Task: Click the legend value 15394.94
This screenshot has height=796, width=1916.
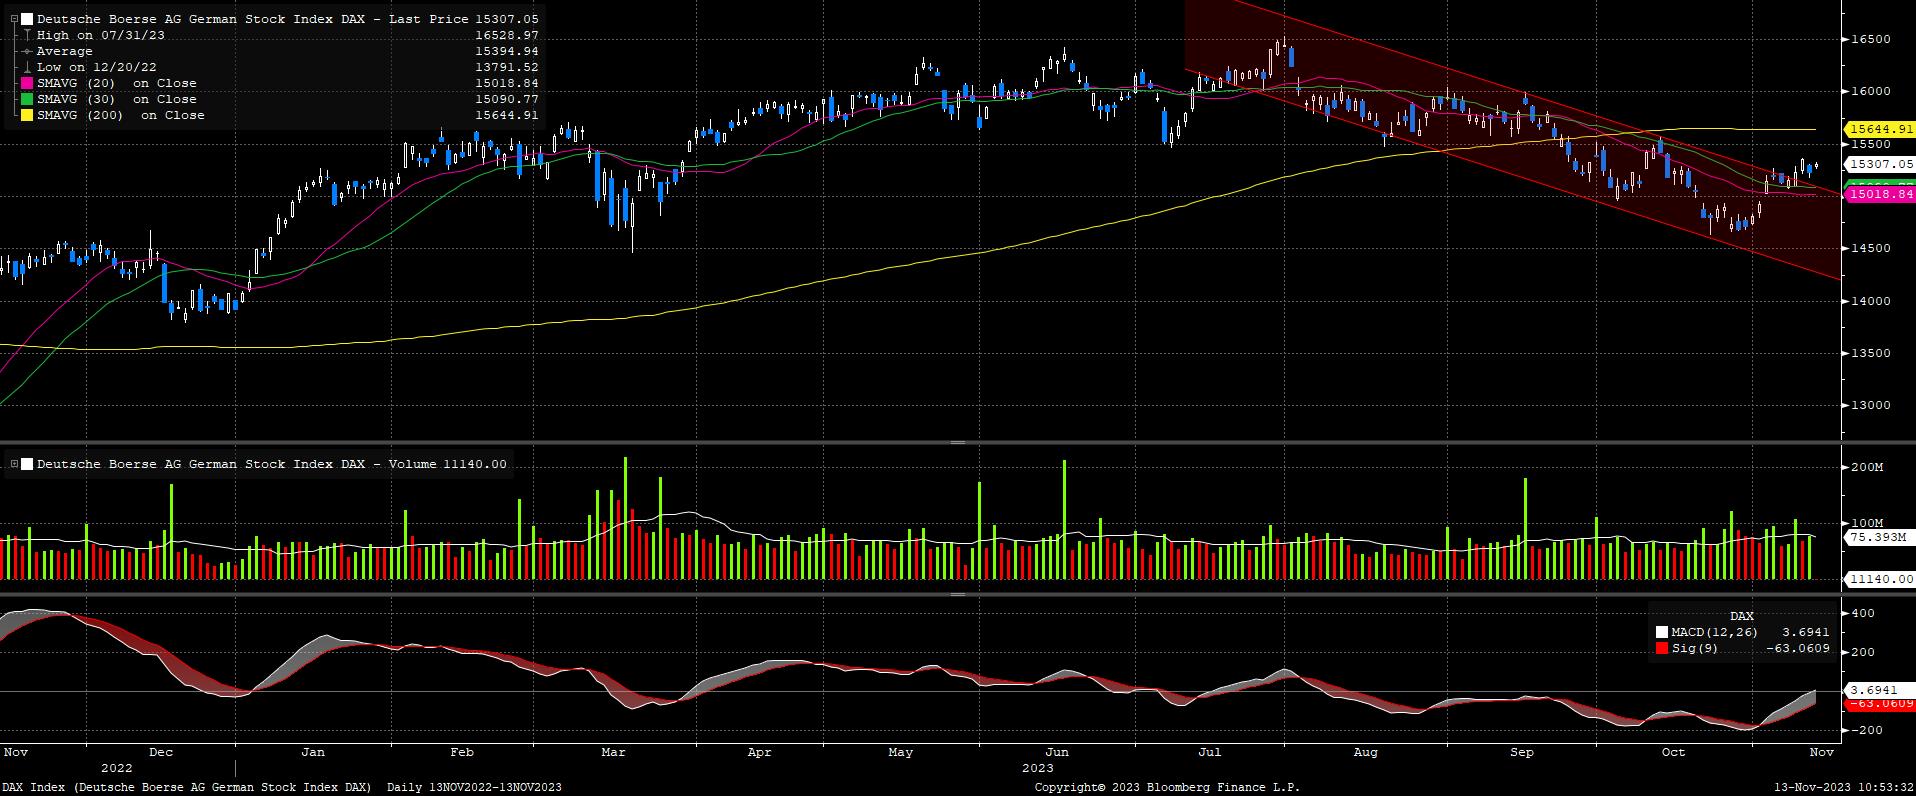Action: coord(507,51)
